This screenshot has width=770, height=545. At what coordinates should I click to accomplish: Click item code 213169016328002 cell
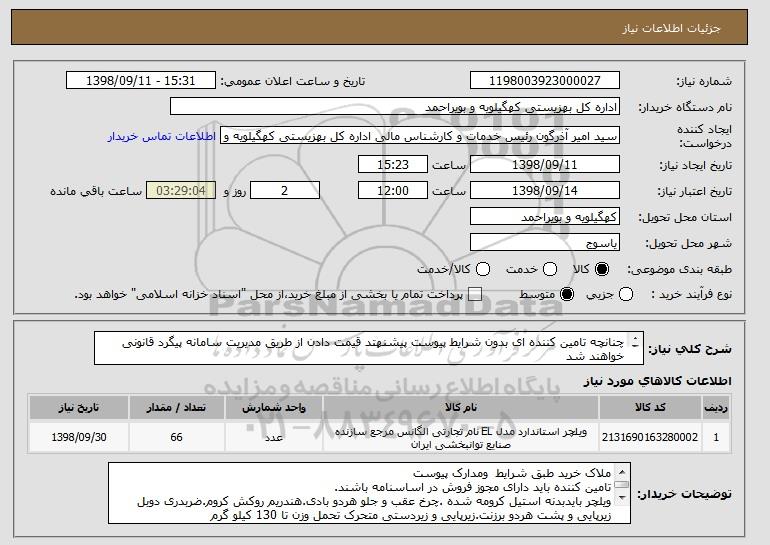click(650, 437)
